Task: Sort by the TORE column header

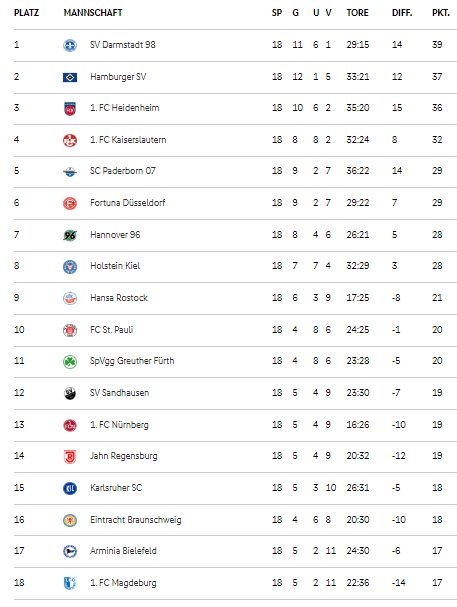Action: (357, 13)
